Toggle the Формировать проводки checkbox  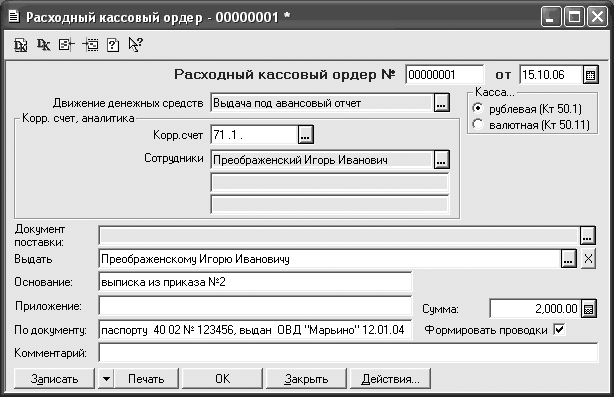560,329
